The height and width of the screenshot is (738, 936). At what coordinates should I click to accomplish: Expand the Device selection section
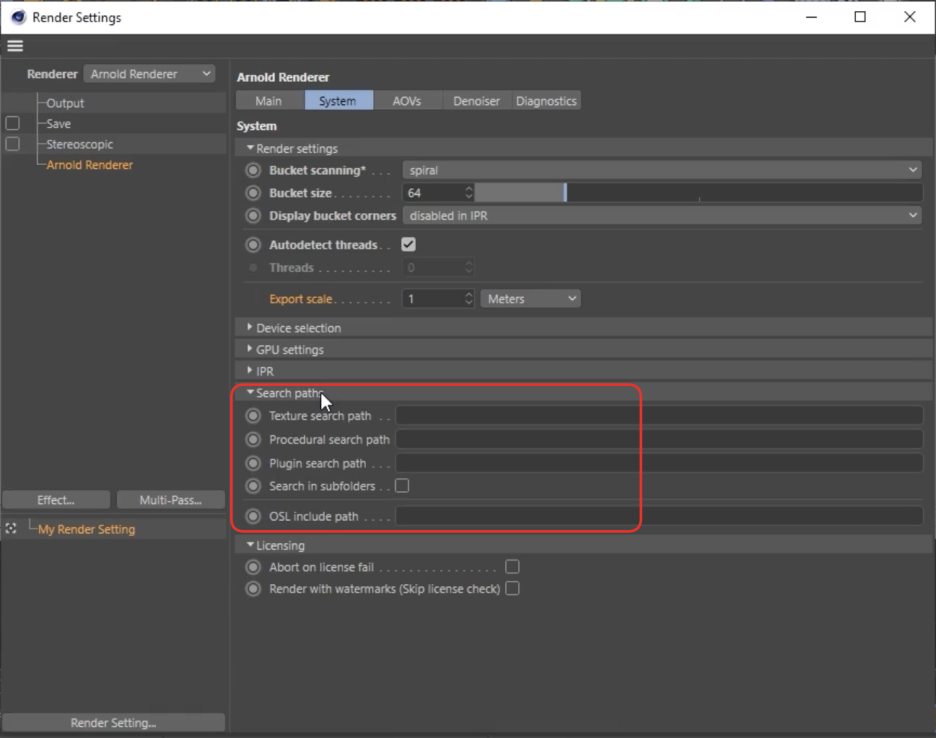[x=250, y=327]
